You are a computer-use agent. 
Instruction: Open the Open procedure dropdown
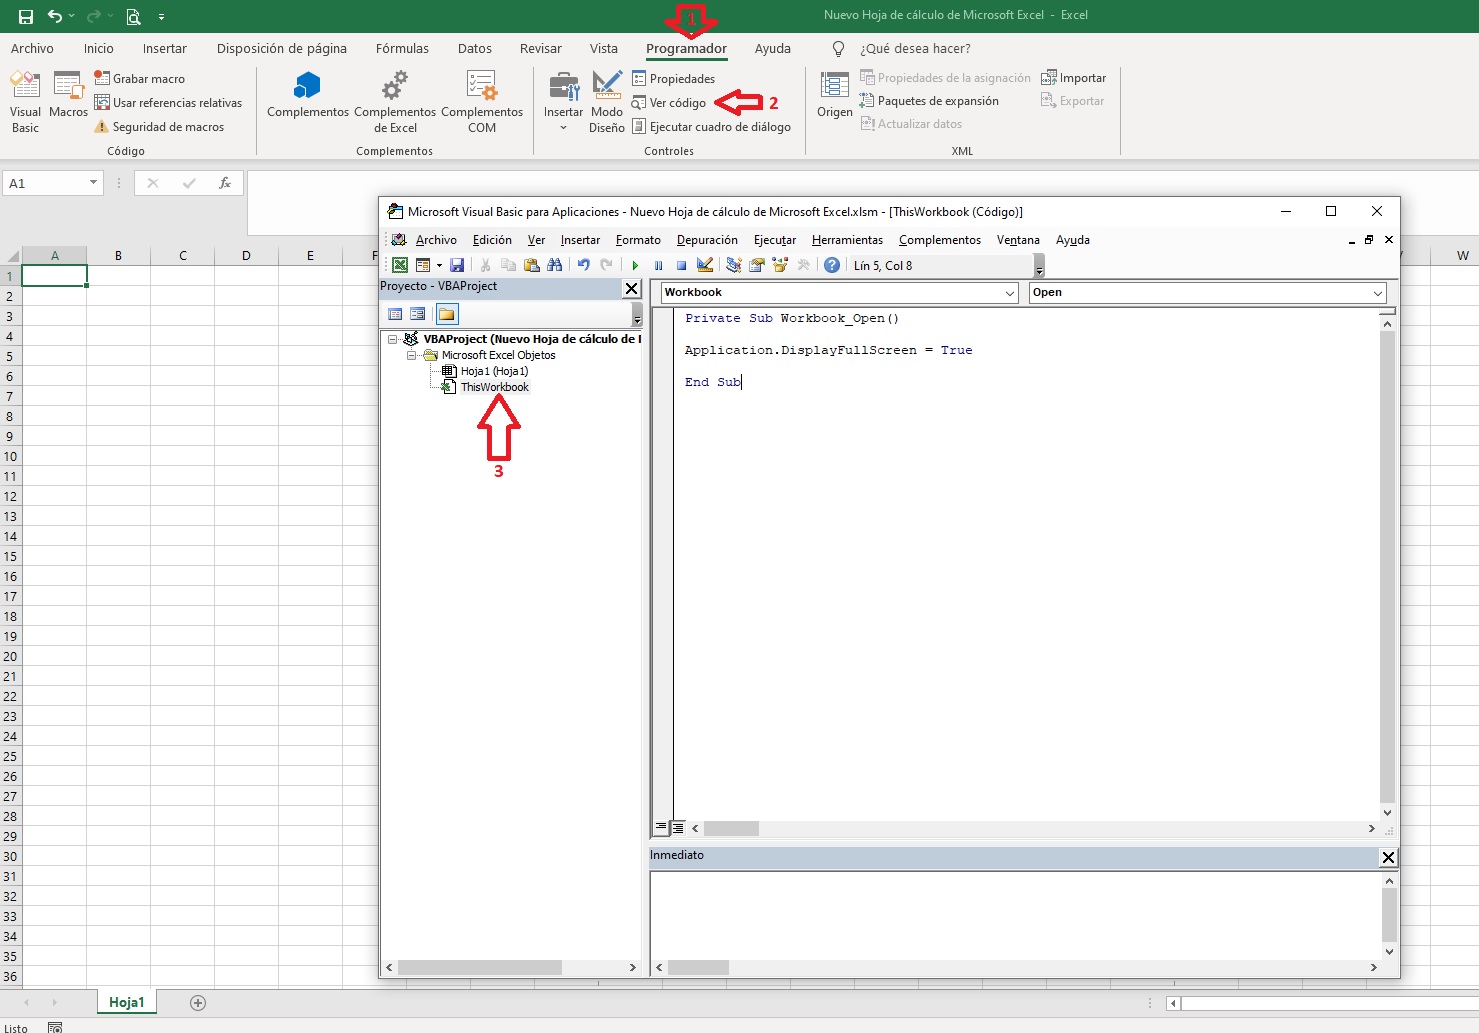tap(1378, 292)
